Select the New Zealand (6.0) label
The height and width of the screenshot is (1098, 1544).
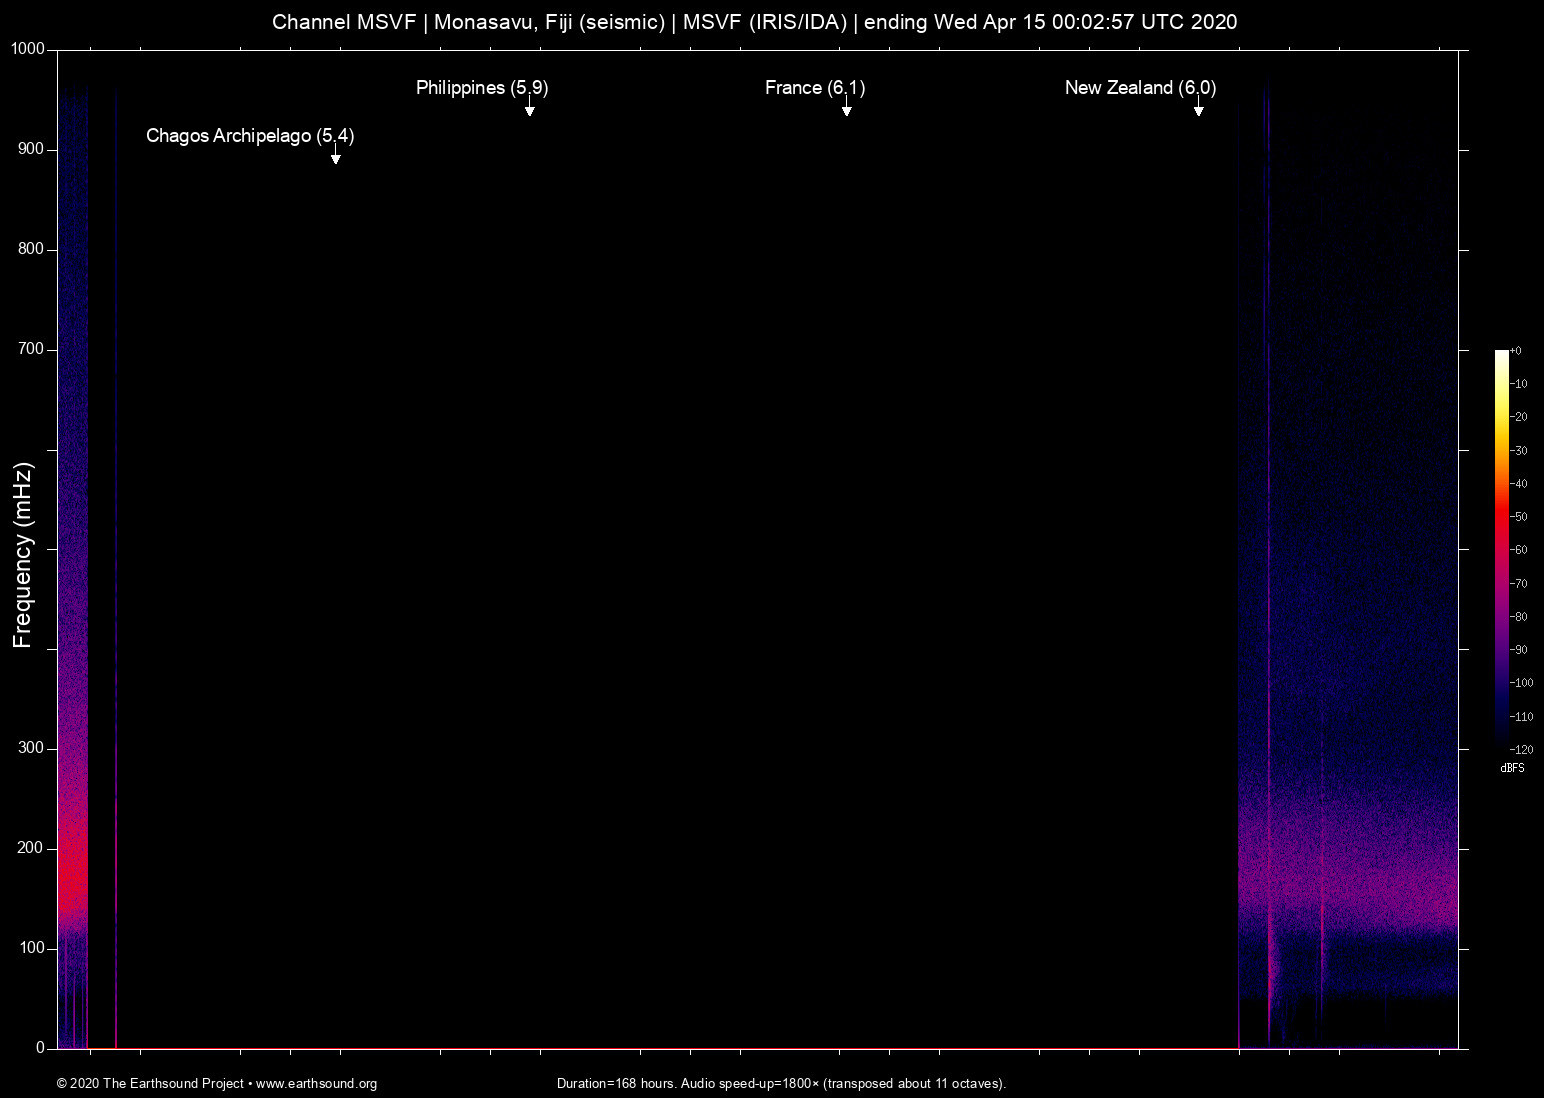1139,88
